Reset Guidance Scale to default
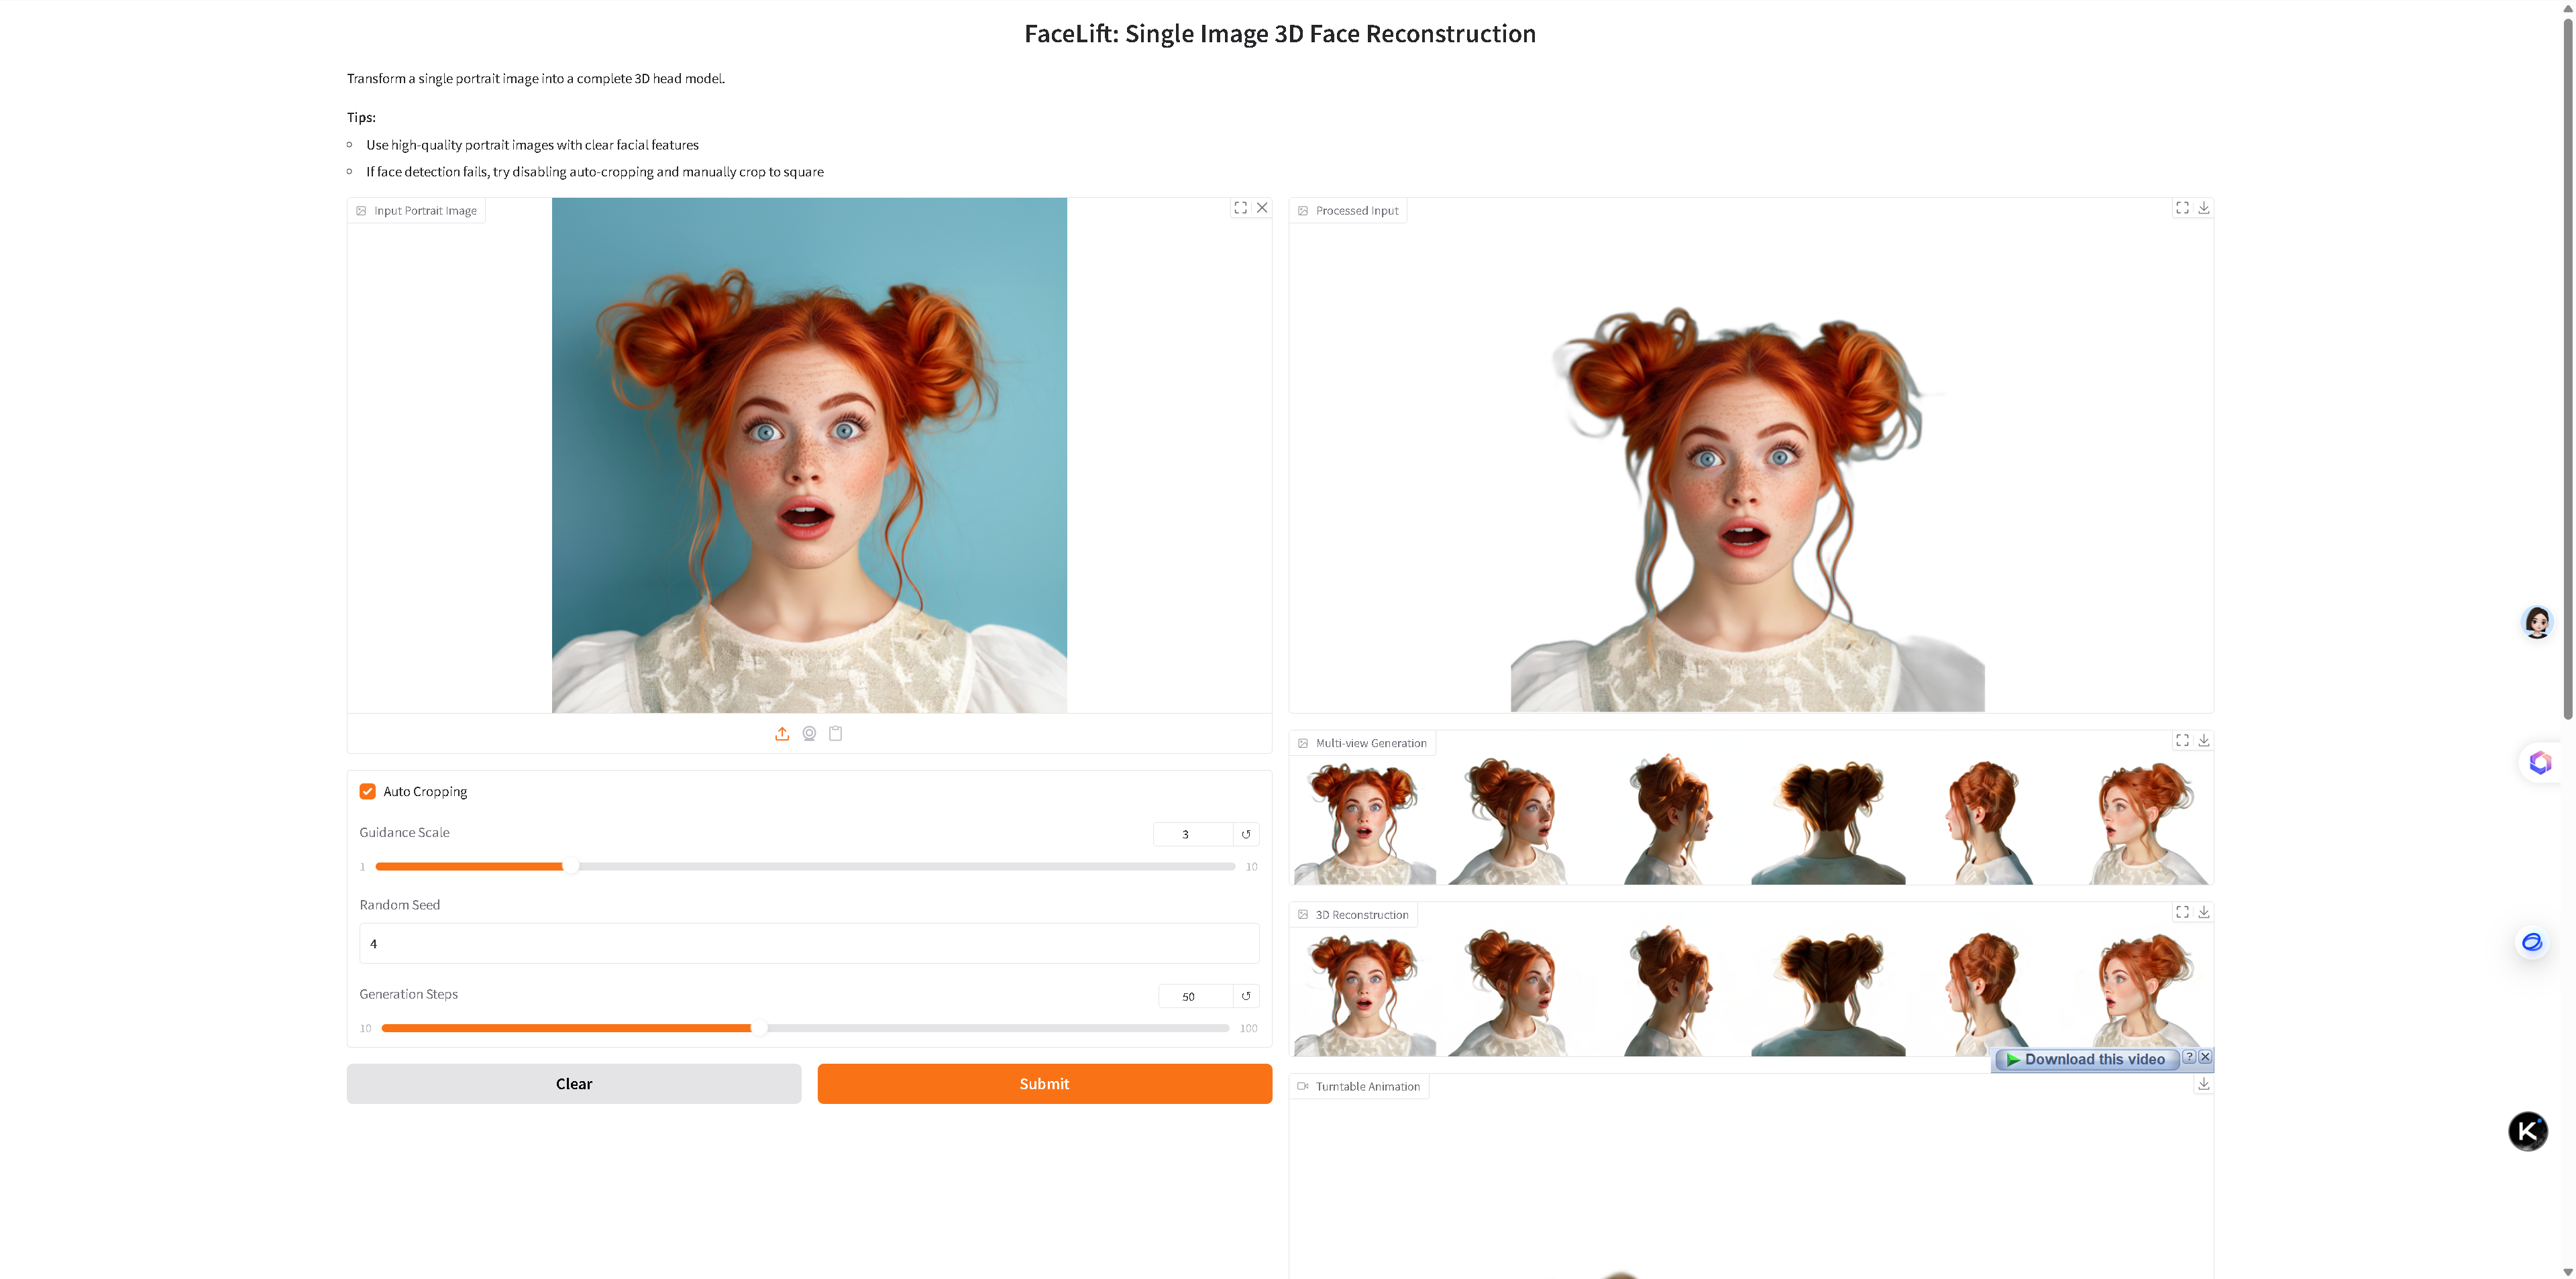The height and width of the screenshot is (1279, 2576). pos(1246,834)
